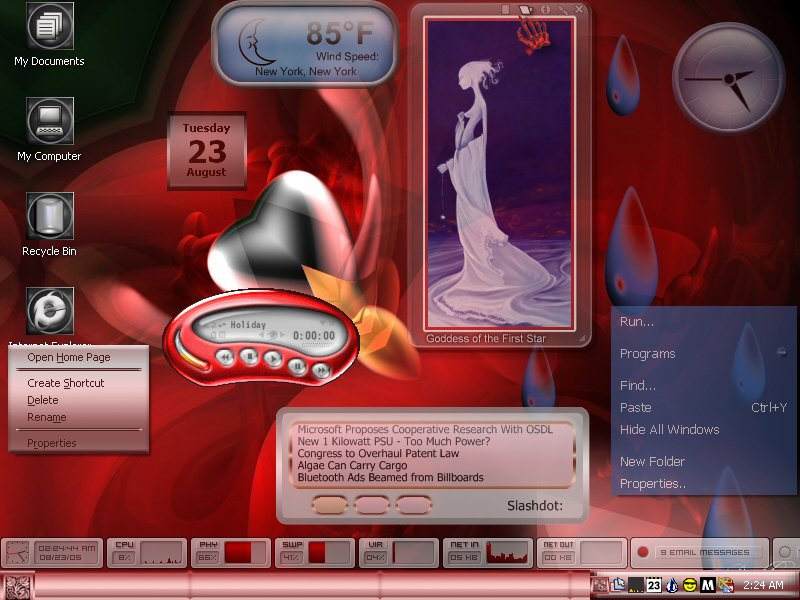Click the stacked windows tray icon

click(x=619, y=584)
